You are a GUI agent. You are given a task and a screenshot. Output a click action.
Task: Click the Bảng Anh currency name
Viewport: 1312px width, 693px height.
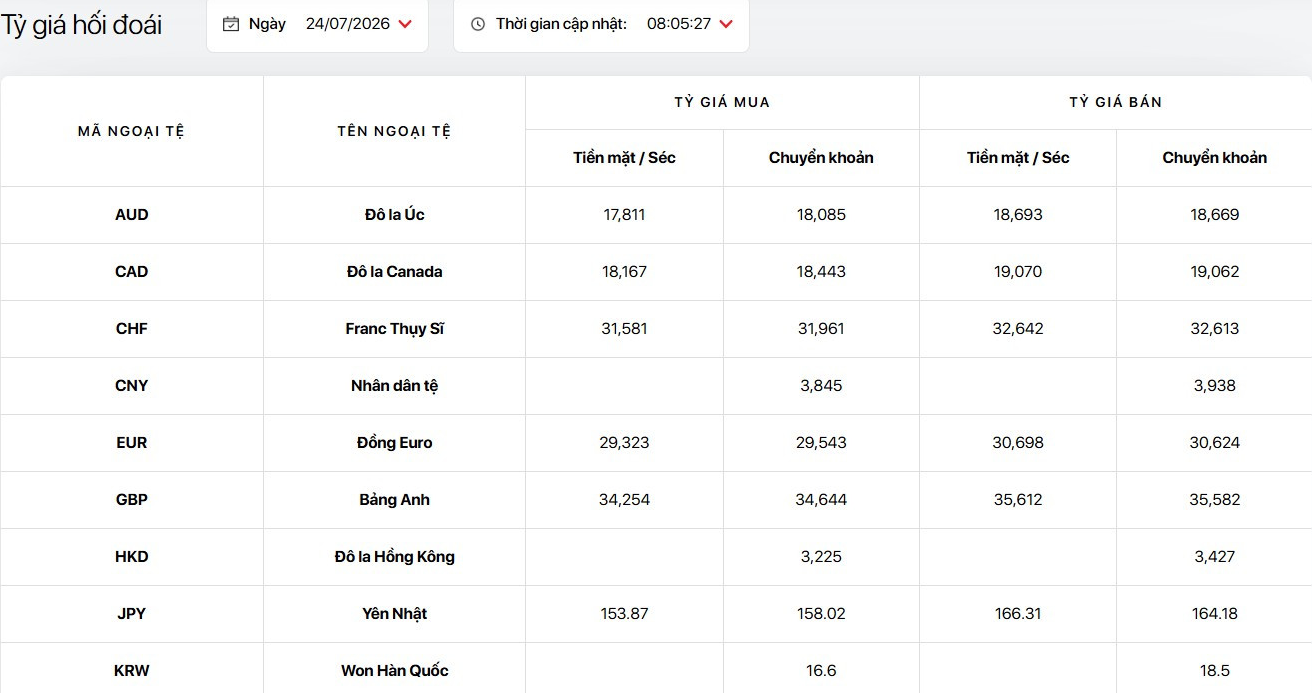(x=395, y=500)
